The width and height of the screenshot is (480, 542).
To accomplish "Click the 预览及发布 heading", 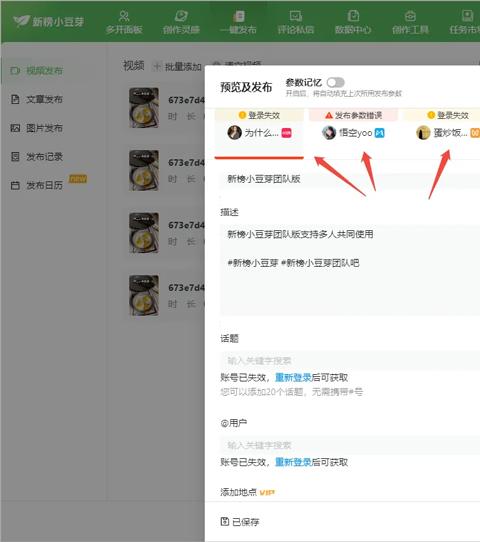I will coord(246,87).
